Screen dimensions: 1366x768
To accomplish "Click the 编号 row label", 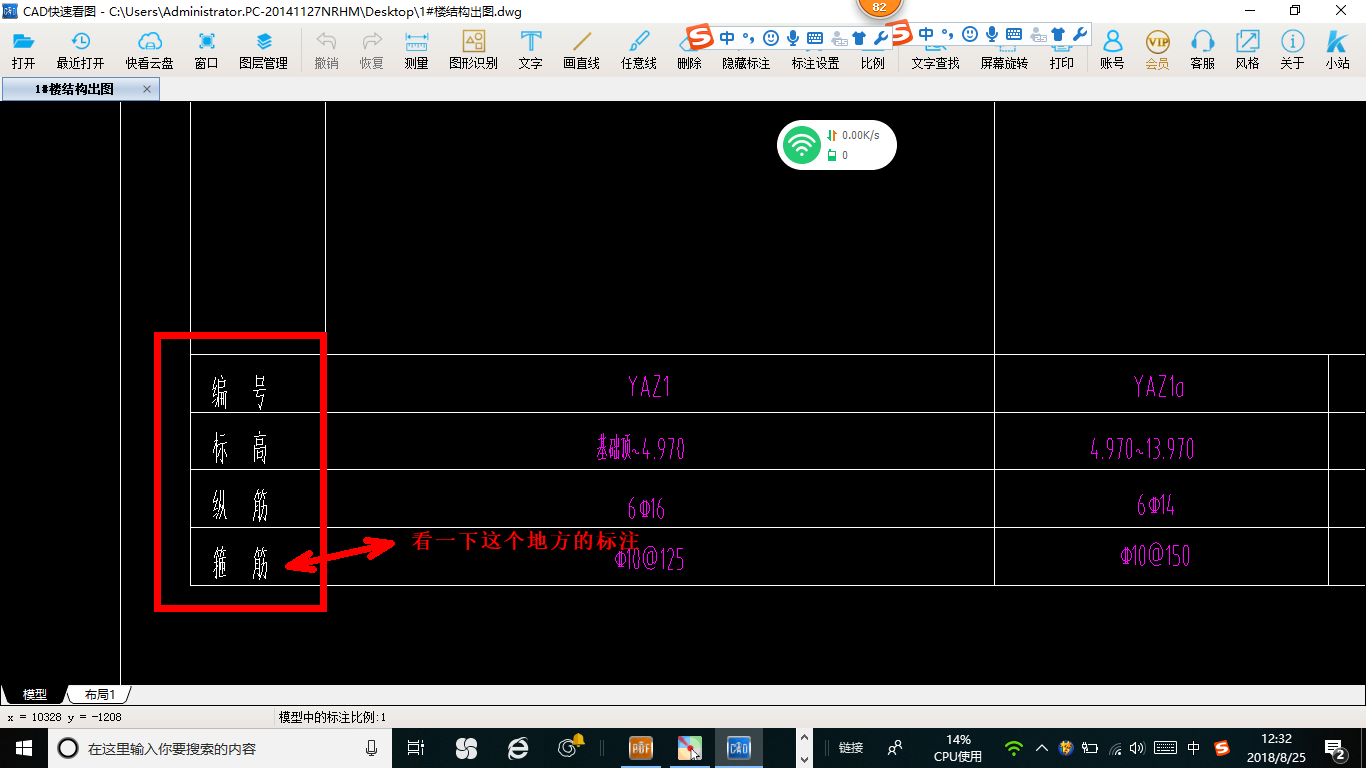I will coord(239,393).
